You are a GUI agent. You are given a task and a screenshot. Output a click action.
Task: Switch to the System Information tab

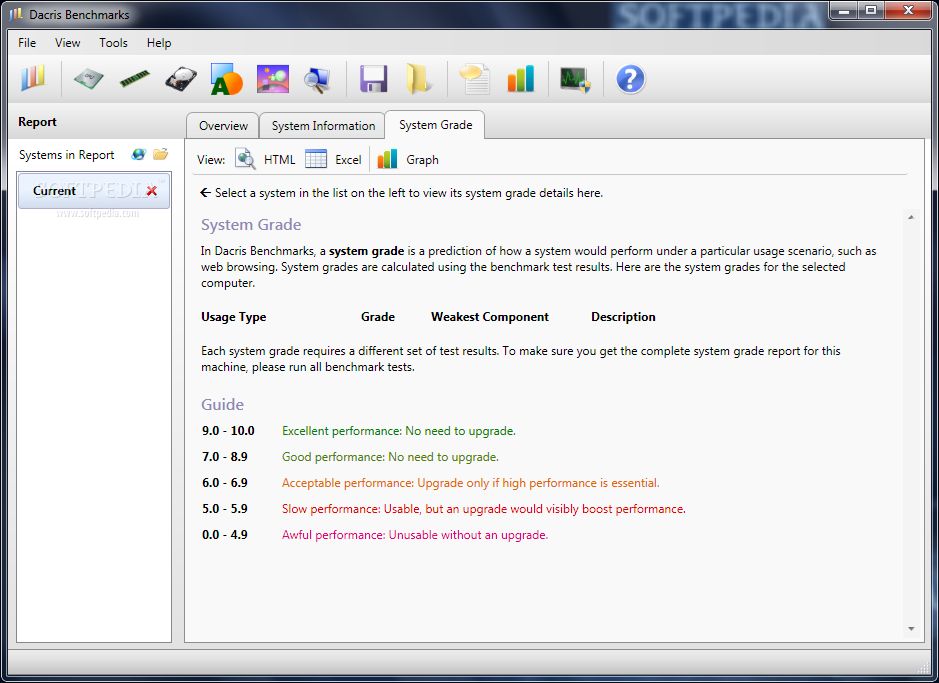click(x=323, y=126)
